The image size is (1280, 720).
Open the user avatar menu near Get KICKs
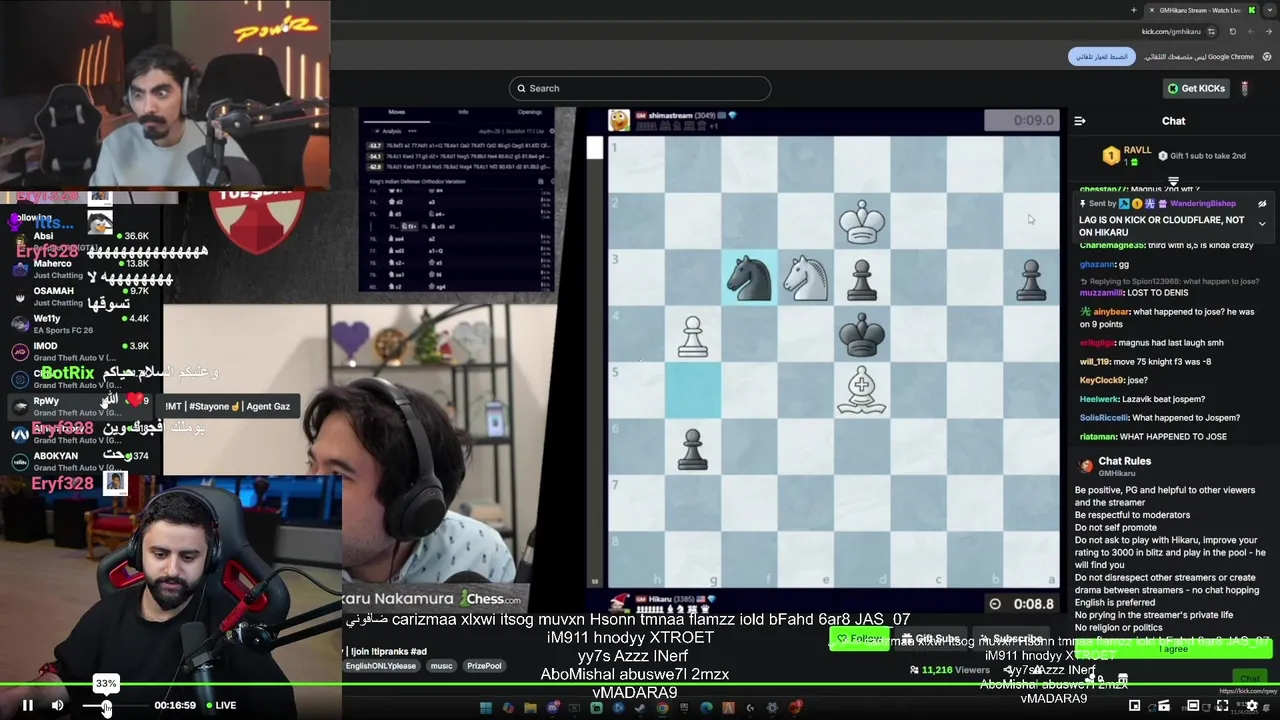coord(1245,88)
